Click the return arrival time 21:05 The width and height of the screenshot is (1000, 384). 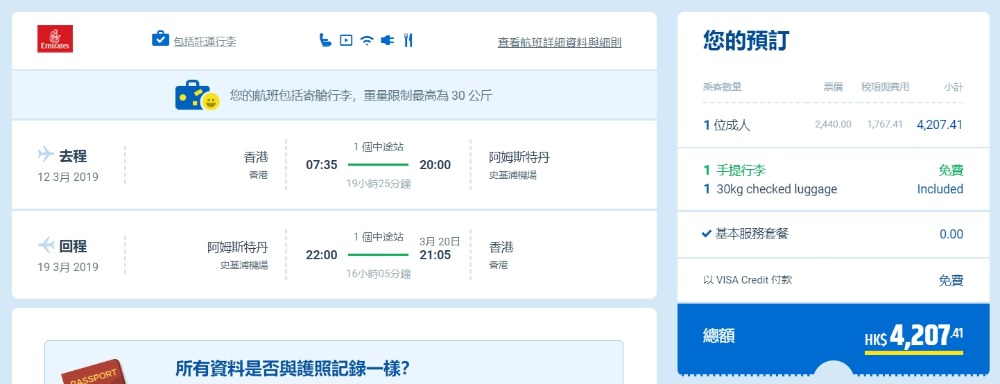tap(435, 255)
